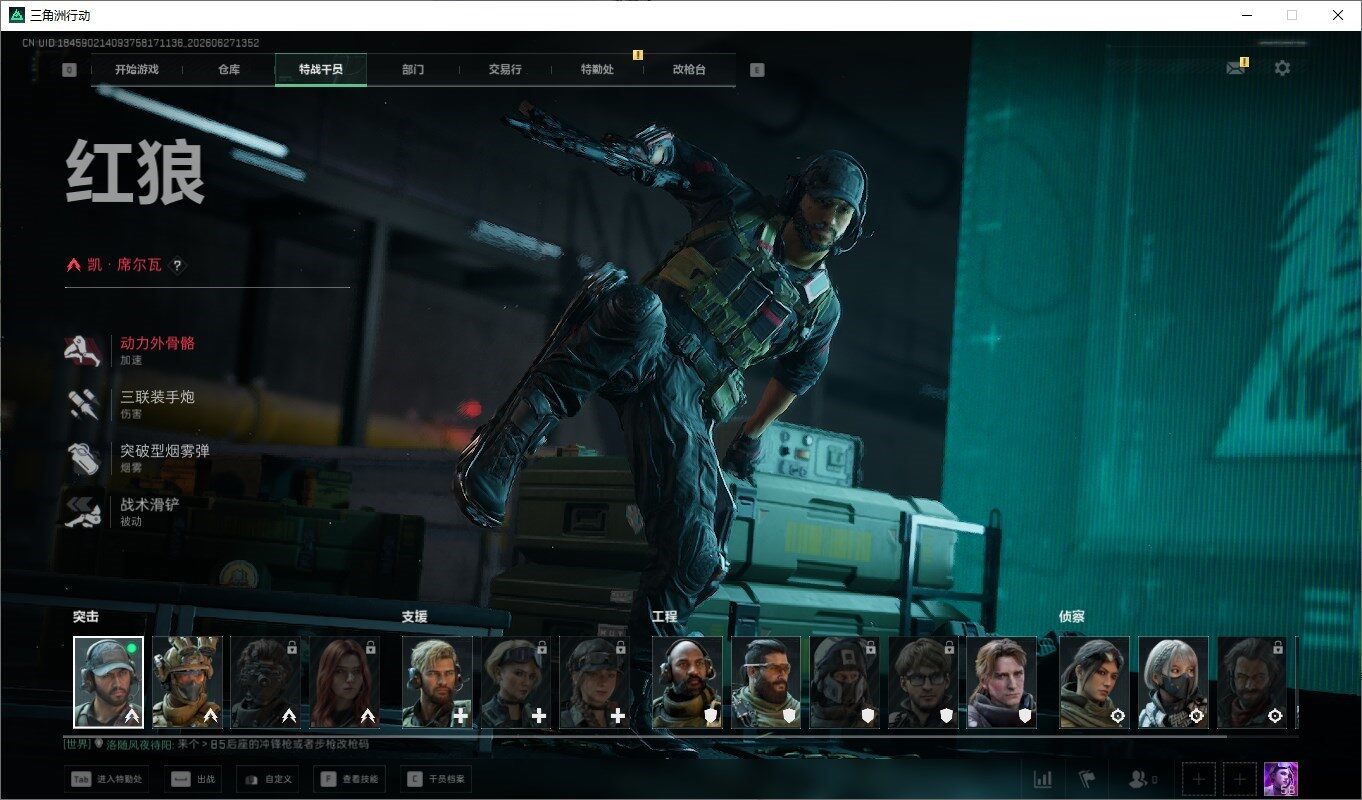Open the 交易行 tab
The image size is (1362, 800).
click(x=505, y=70)
